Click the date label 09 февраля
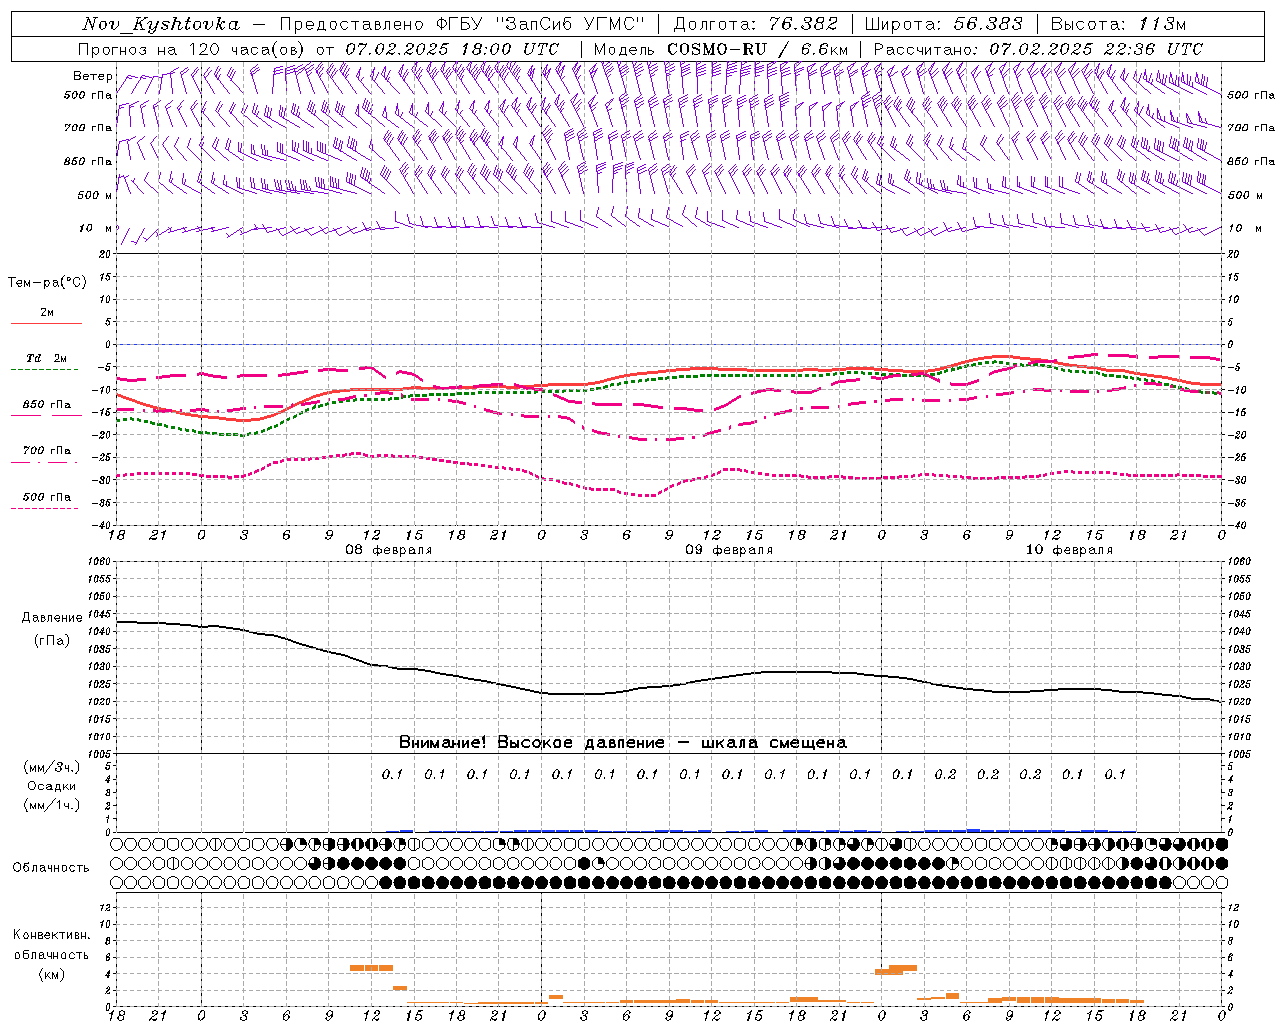Image resolution: width=1280 pixels, height=1024 pixels. (x=729, y=550)
